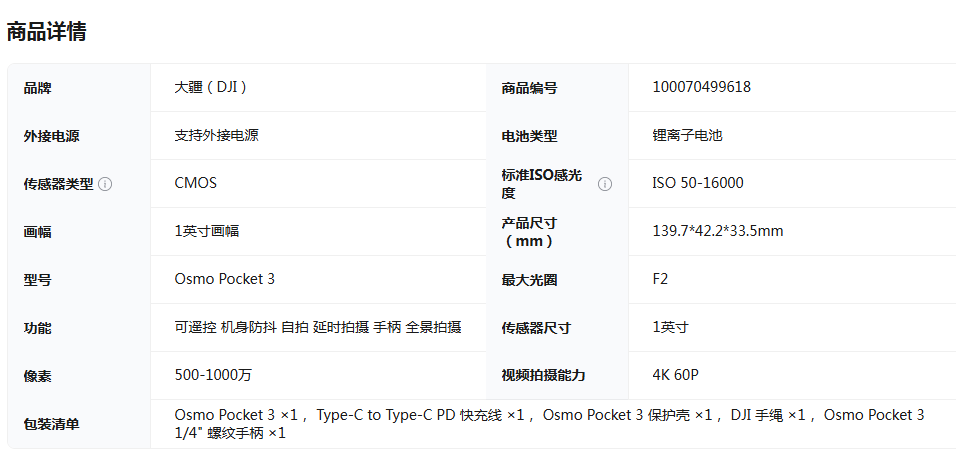The height and width of the screenshot is (455, 956).
Task: Click the ISO 50-16000 value
Action: point(697,183)
